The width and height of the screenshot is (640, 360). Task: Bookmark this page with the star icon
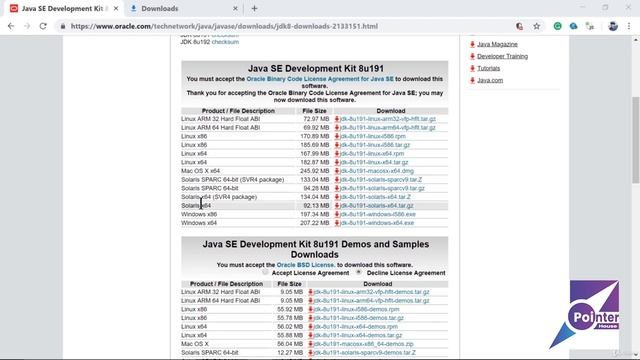536,26
